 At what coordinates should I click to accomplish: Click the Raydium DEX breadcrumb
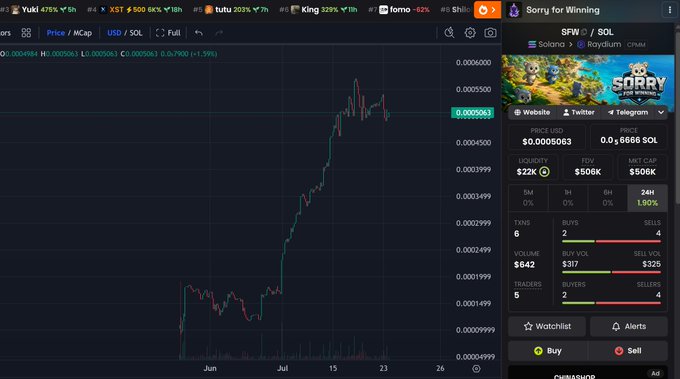pos(599,44)
